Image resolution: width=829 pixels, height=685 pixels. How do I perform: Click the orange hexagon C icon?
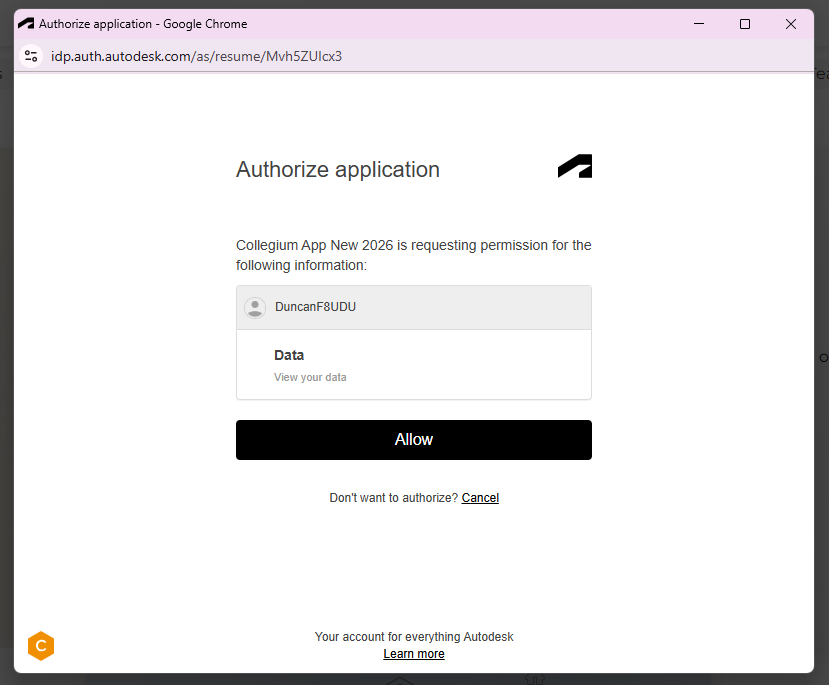(41, 646)
